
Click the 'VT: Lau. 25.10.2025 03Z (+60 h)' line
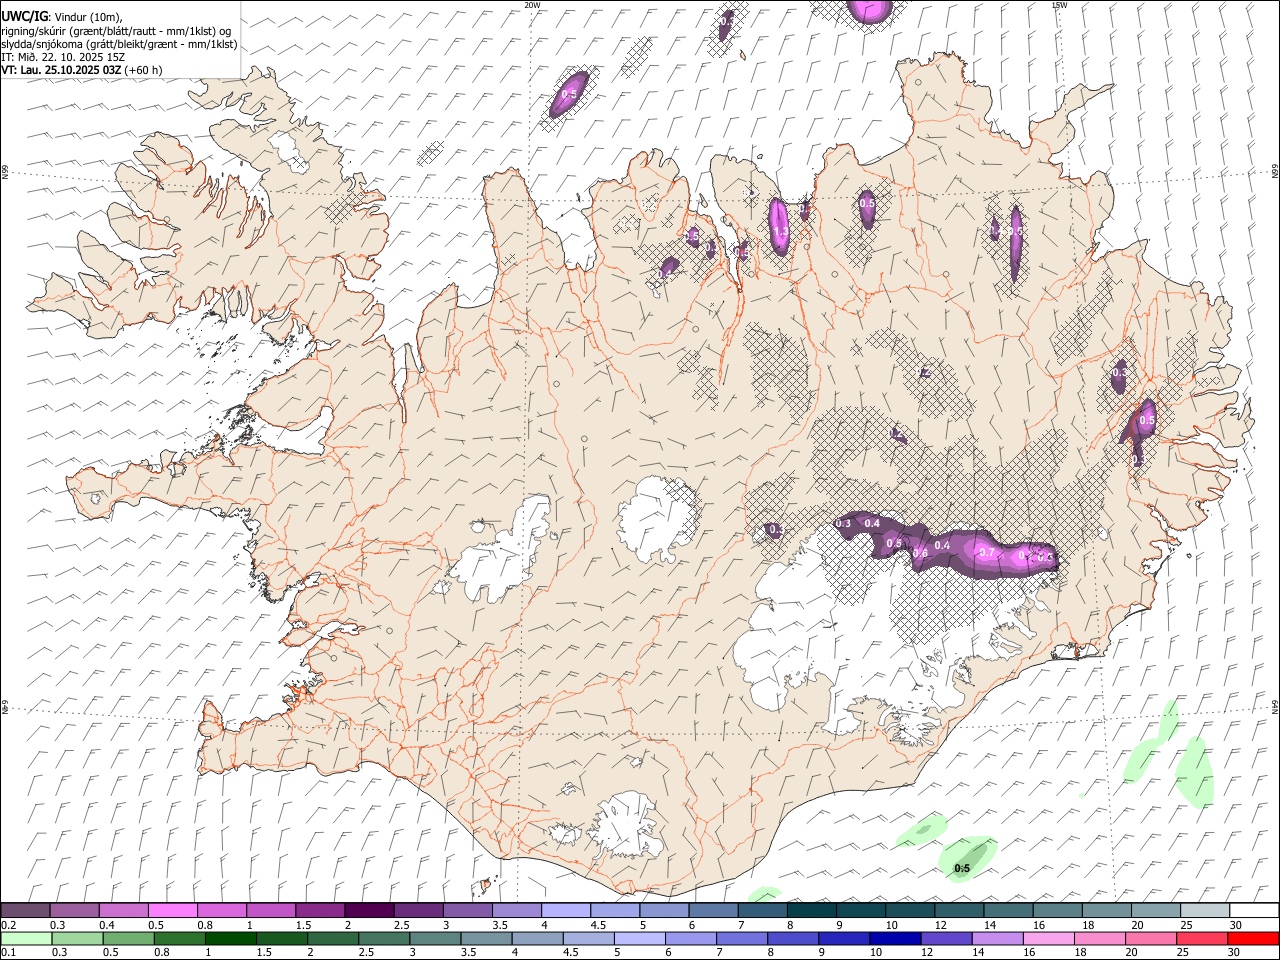point(82,70)
